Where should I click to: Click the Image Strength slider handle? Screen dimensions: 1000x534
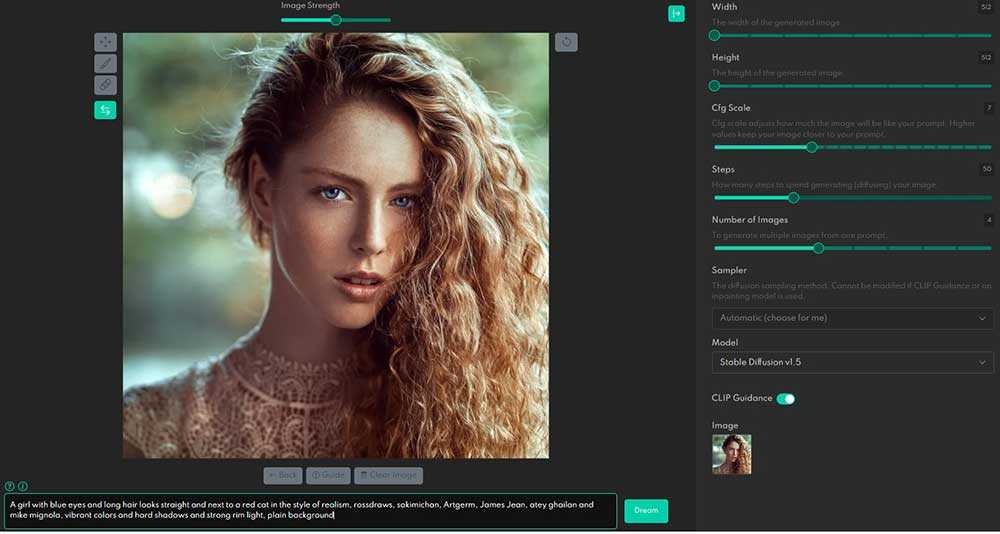(x=336, y=19)
